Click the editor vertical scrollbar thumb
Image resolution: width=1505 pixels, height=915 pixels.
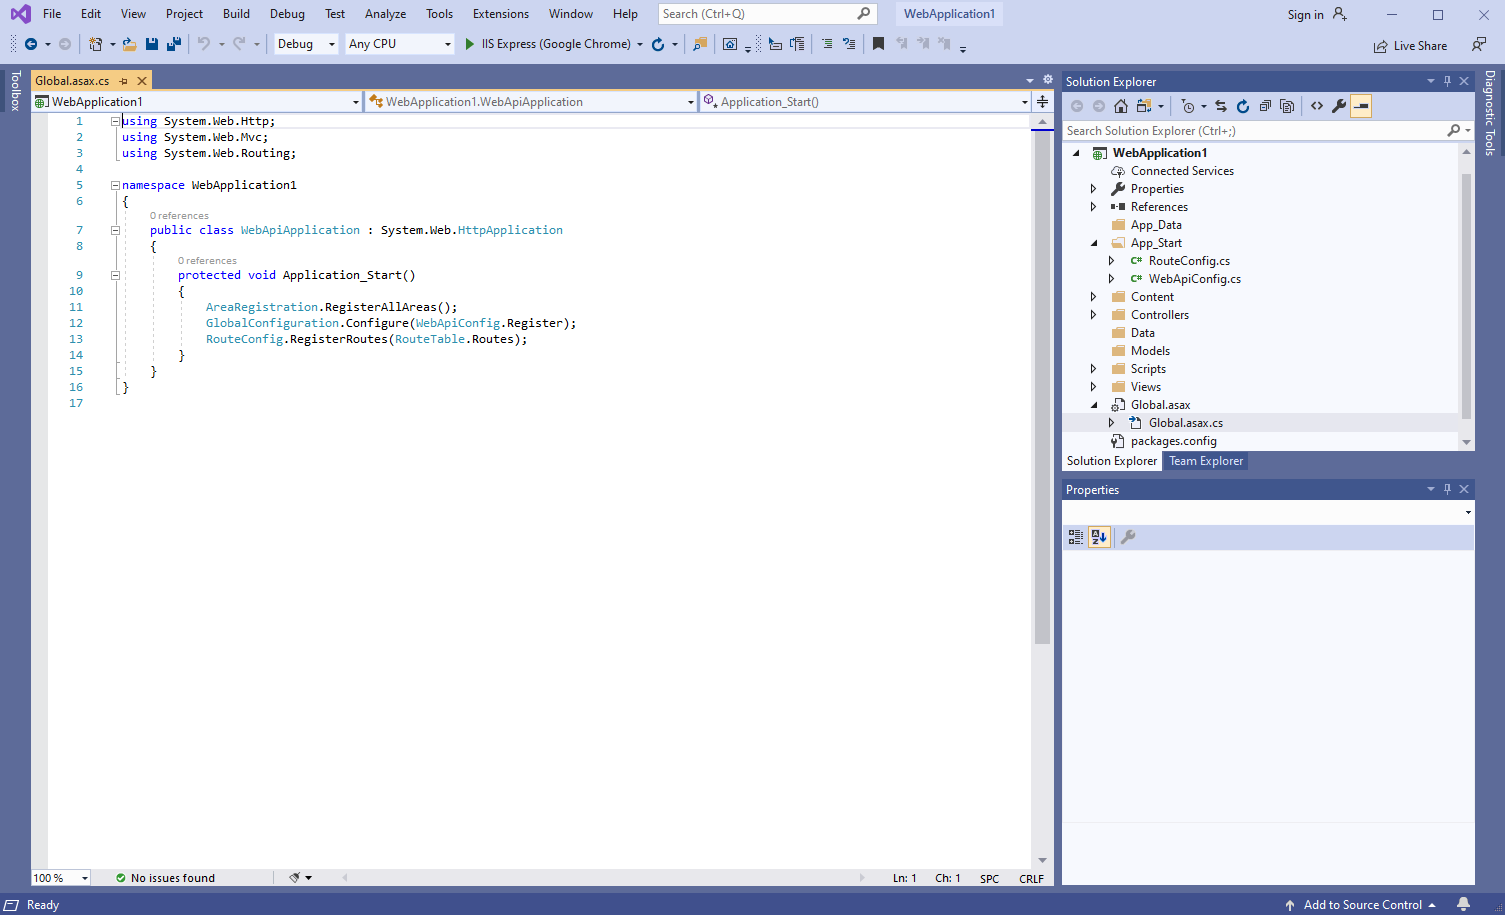coord(1042,380)
